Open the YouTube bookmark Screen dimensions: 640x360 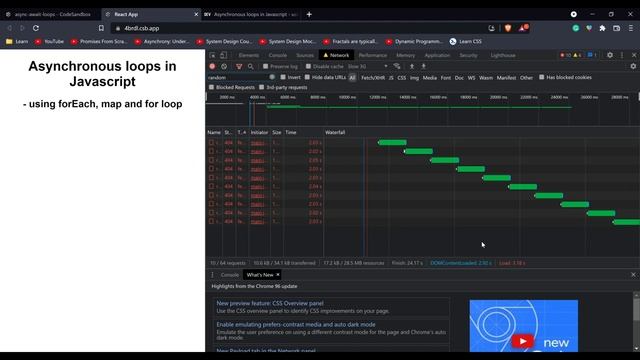[49, 41]
